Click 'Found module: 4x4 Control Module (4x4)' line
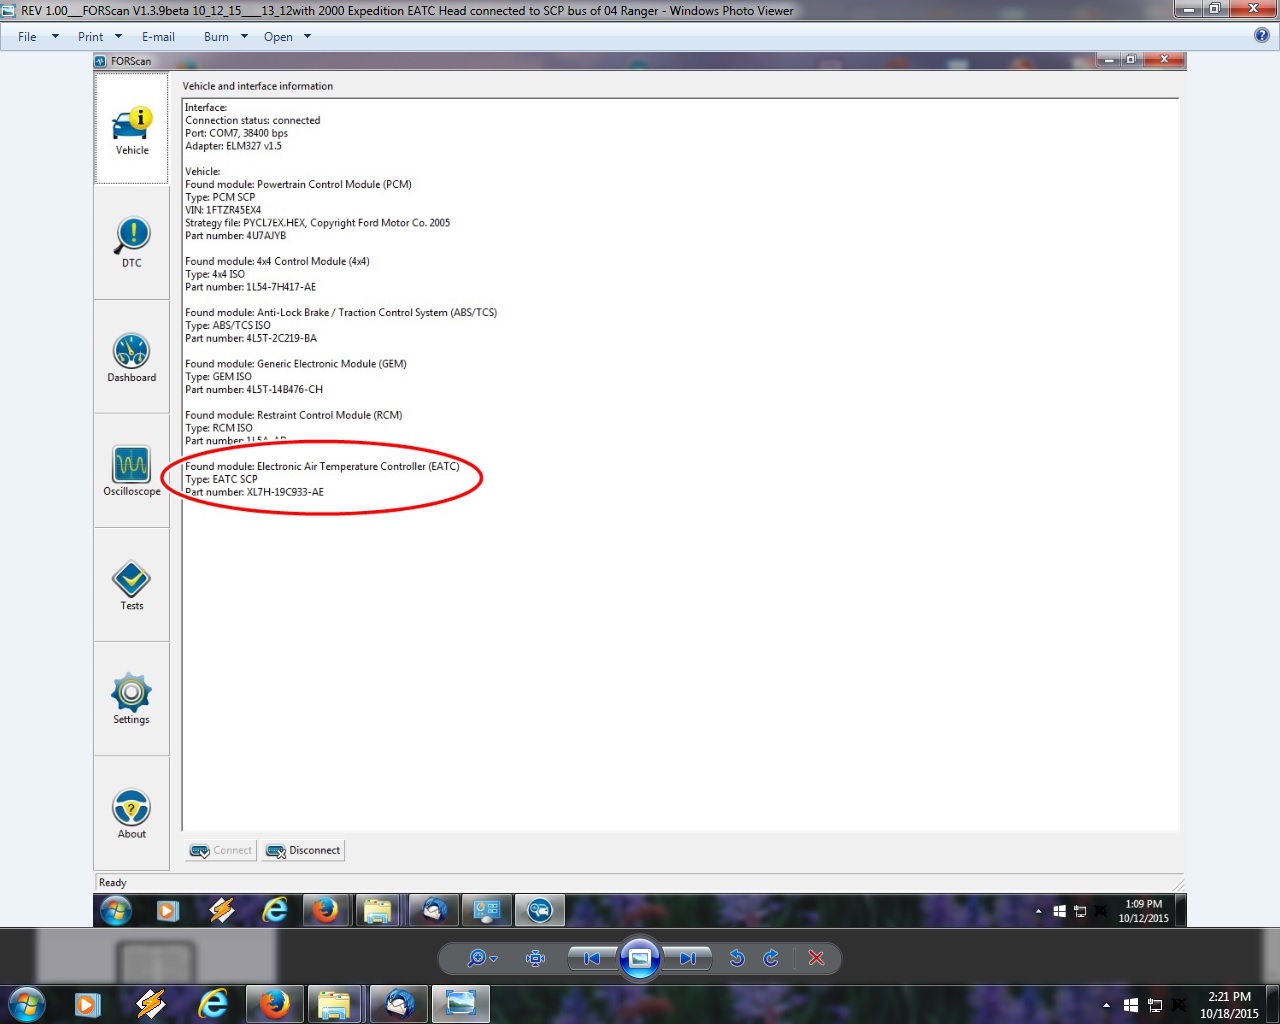This screenshot has height=1024, width=1280. [277, 261]
